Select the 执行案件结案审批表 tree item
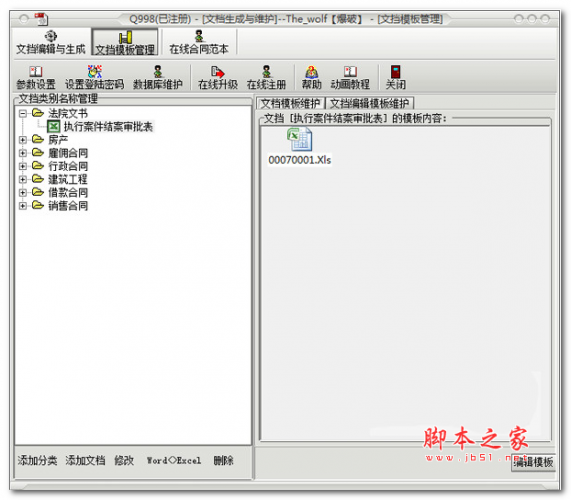 [x=108, y=127]
